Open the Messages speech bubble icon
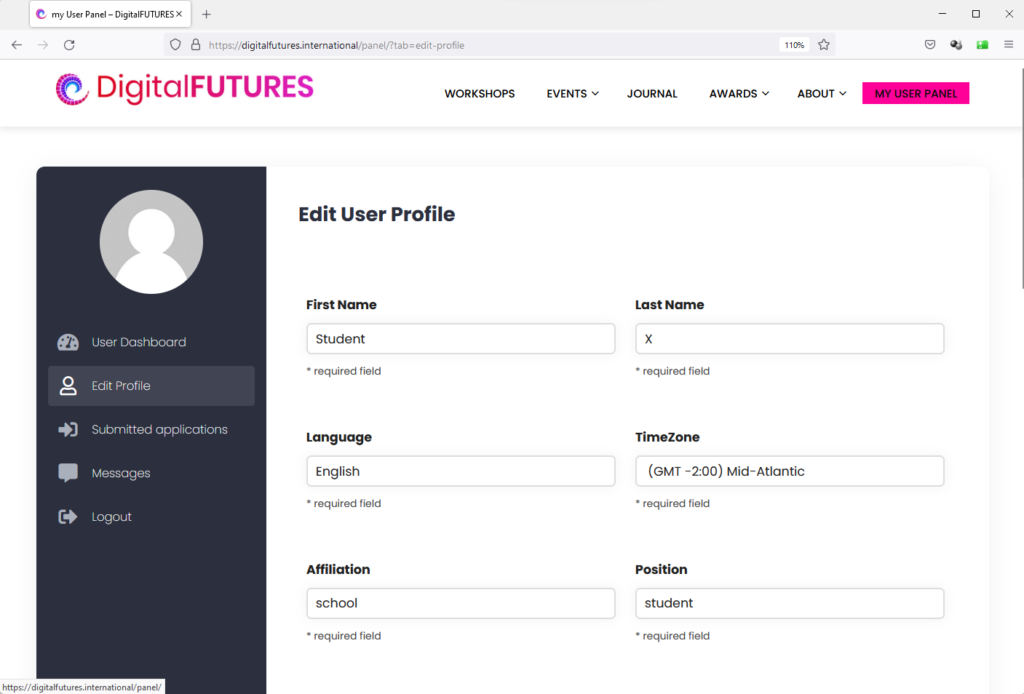1024x694 pixels. 68,473
